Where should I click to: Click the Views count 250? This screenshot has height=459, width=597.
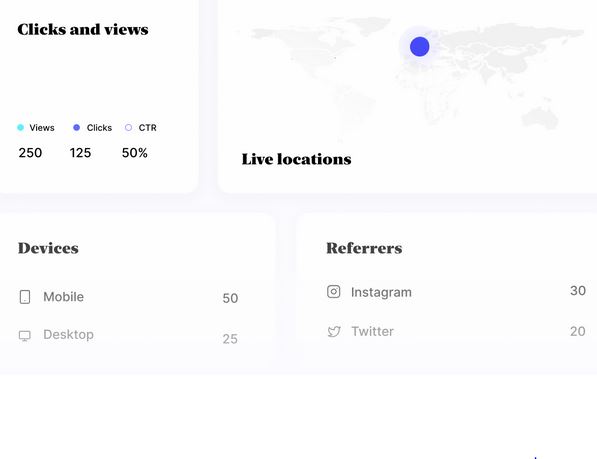(30, 153)
